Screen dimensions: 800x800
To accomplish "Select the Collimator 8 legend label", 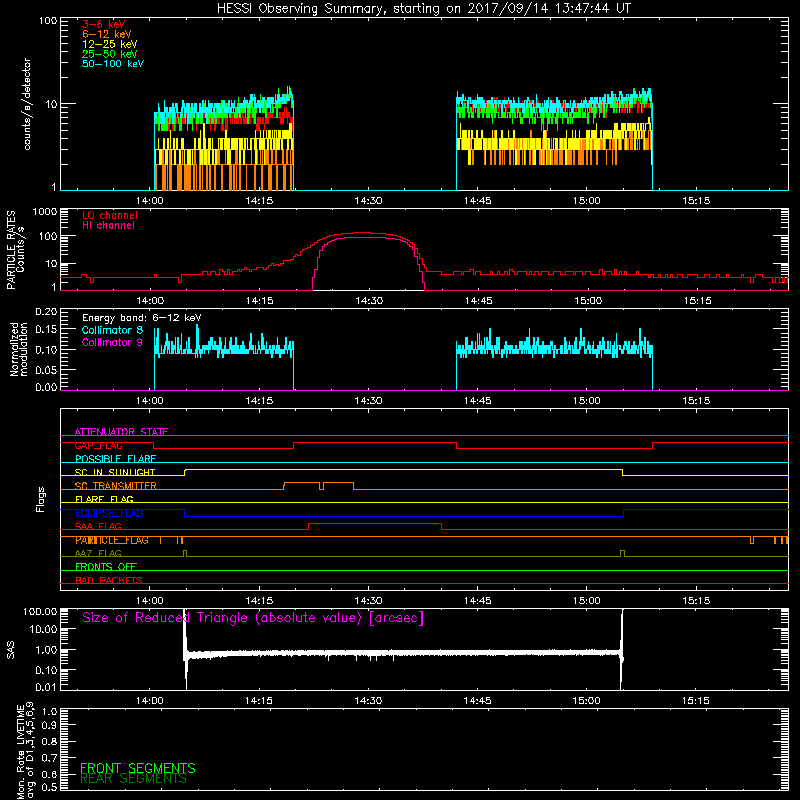I will click(x=112, y=330).
